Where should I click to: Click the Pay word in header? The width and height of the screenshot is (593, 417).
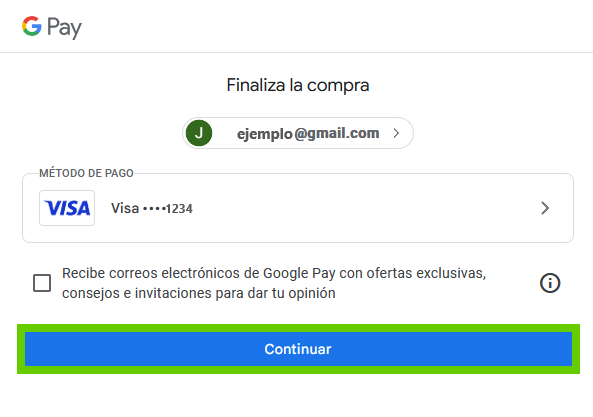tap(64, 28)
